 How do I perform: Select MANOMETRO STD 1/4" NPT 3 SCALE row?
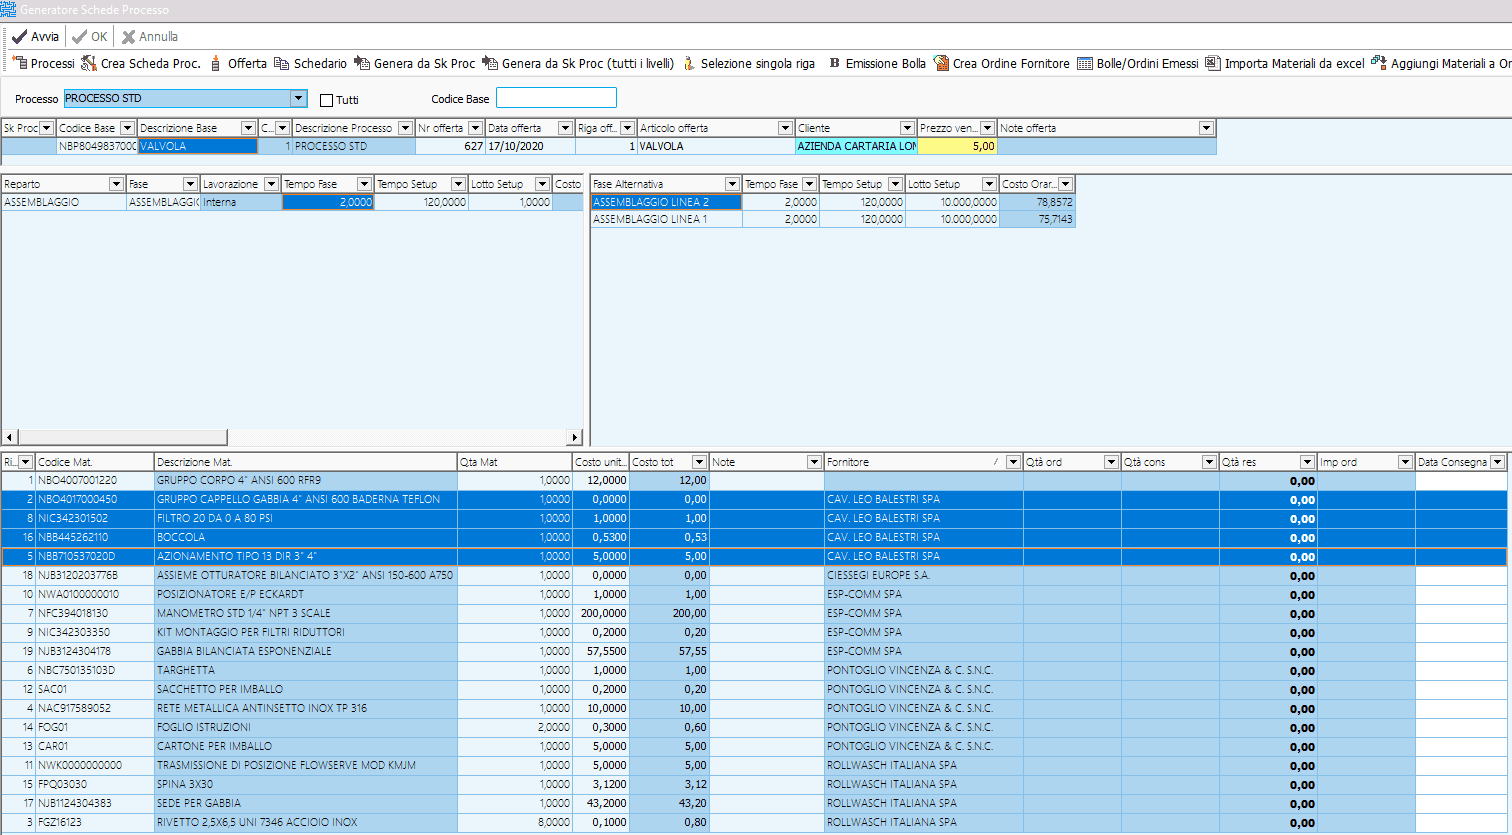pyautogui.click(x=755, y=613)
